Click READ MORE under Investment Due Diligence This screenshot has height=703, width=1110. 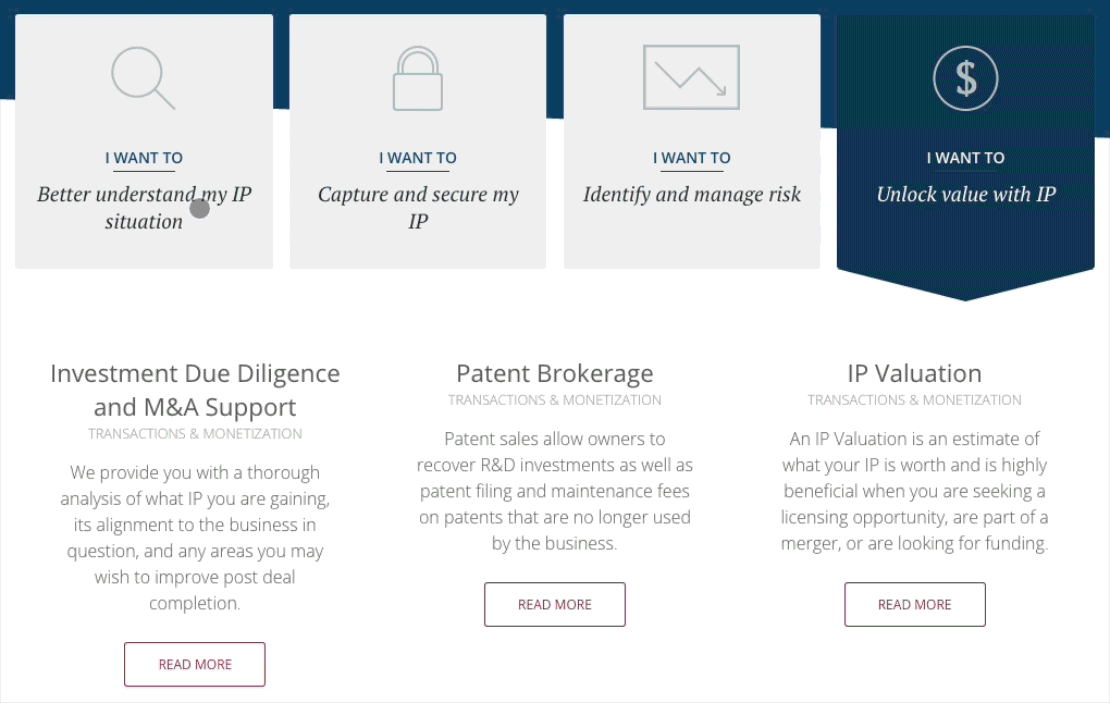(194, 664)
